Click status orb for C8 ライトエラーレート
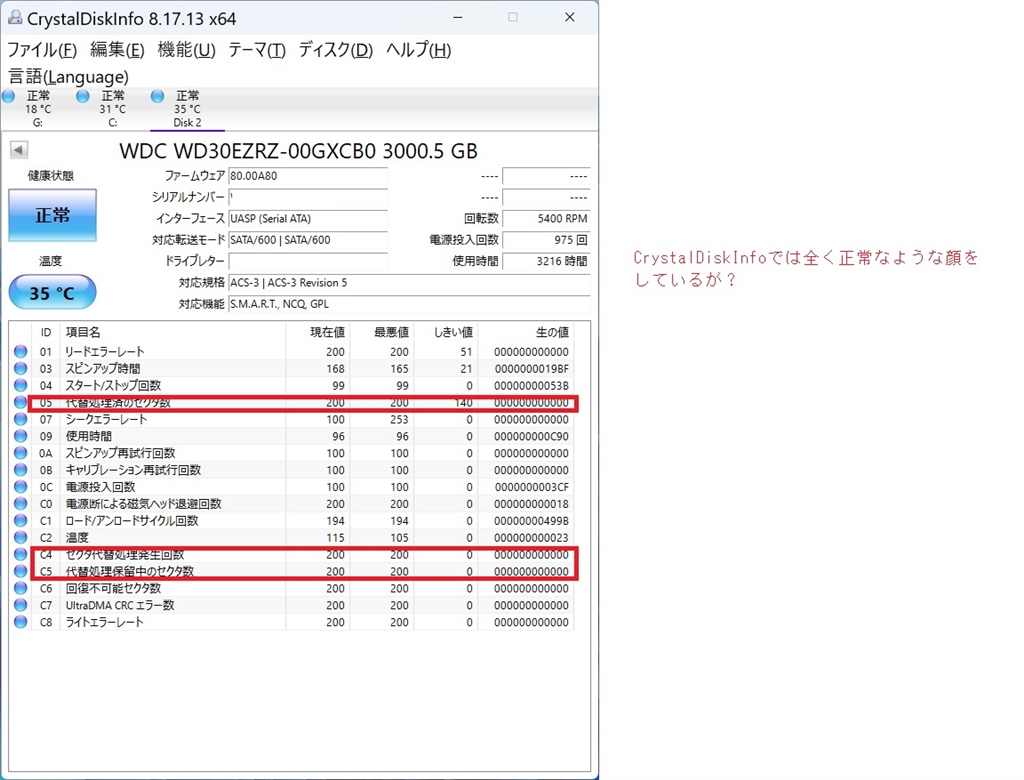The width and height of the screenshot is (1024, 780). coord(20,623)
